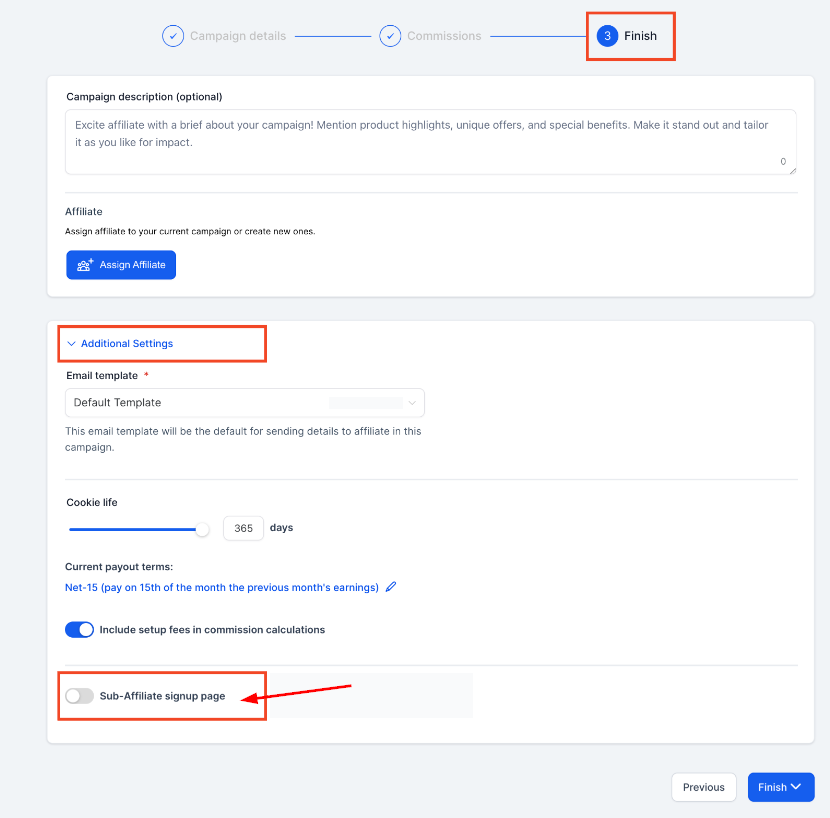Click the Commissions step checkmark icon
Screen dimensions: 830x818
click(x=390, y=36)
